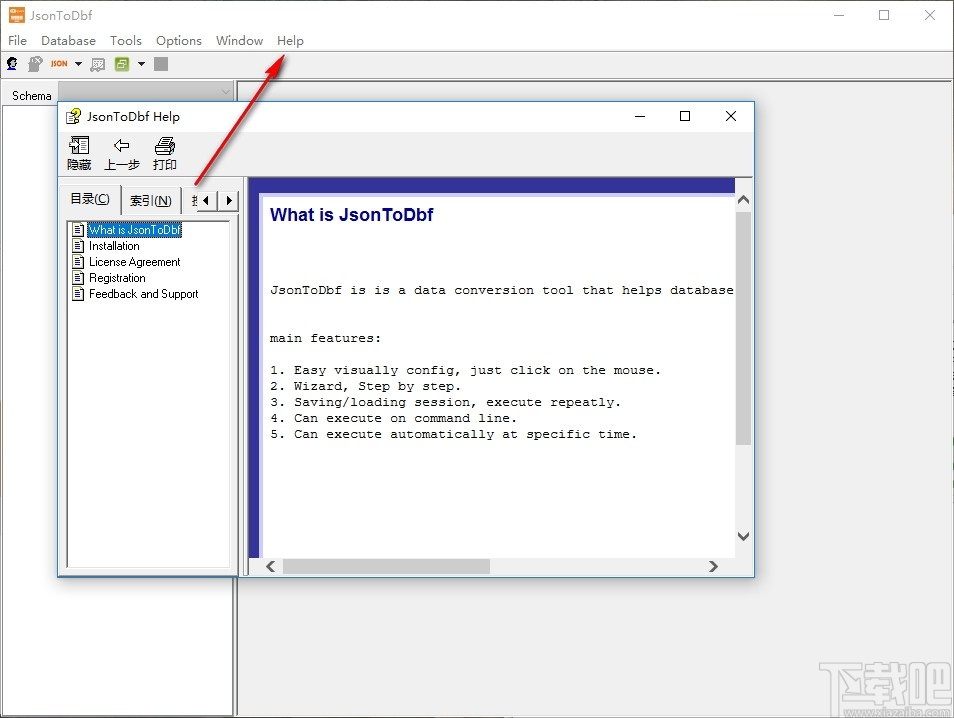The width and height of the screenshot is (954, 718).
Task: Open the Help menu
Action: (x=290, y=40)
